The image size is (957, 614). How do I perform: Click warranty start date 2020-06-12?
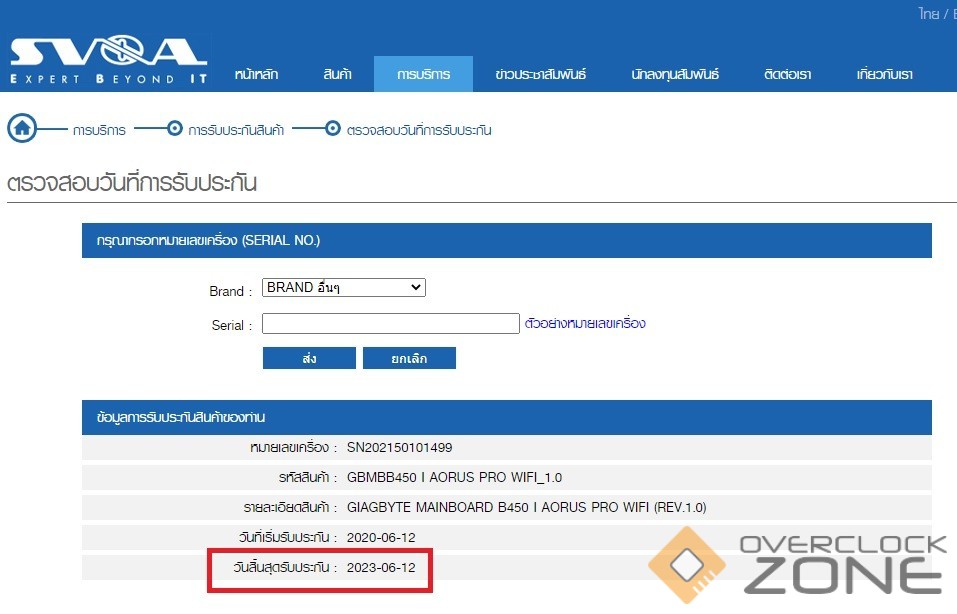tap(381, 538)
